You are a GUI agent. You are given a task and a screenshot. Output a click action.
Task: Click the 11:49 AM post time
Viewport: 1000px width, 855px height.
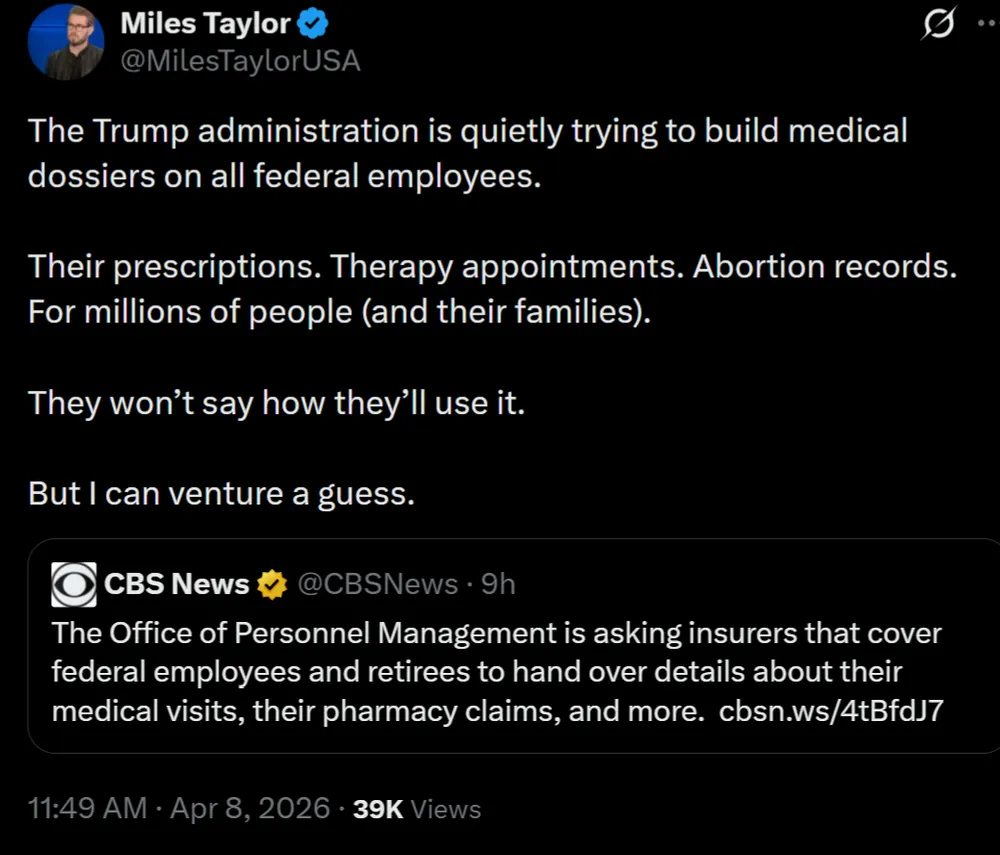(x=88, y=808)
